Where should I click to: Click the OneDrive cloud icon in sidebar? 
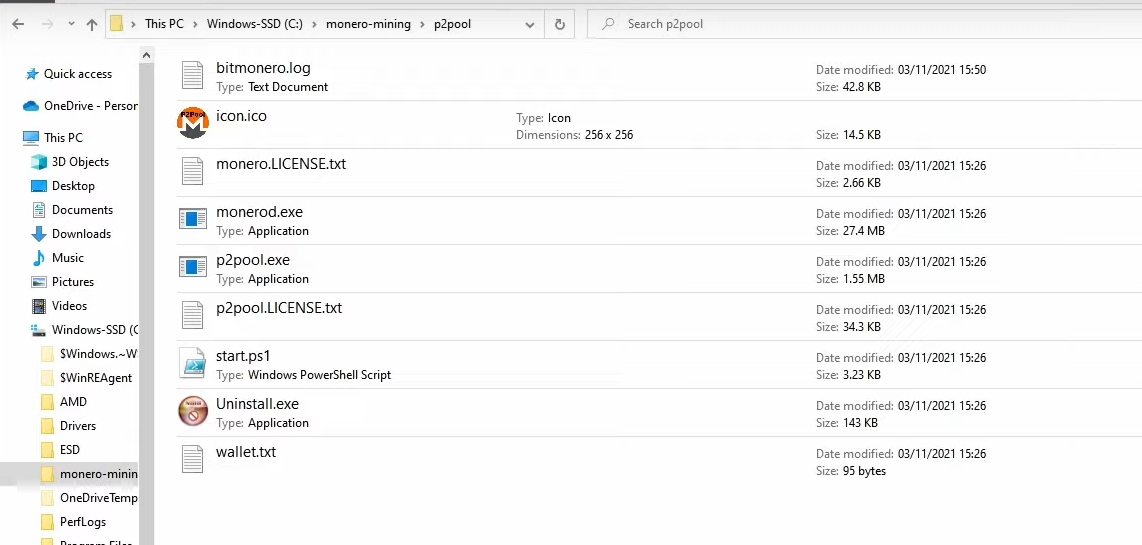pyautogui.click(x=31, y=106)
